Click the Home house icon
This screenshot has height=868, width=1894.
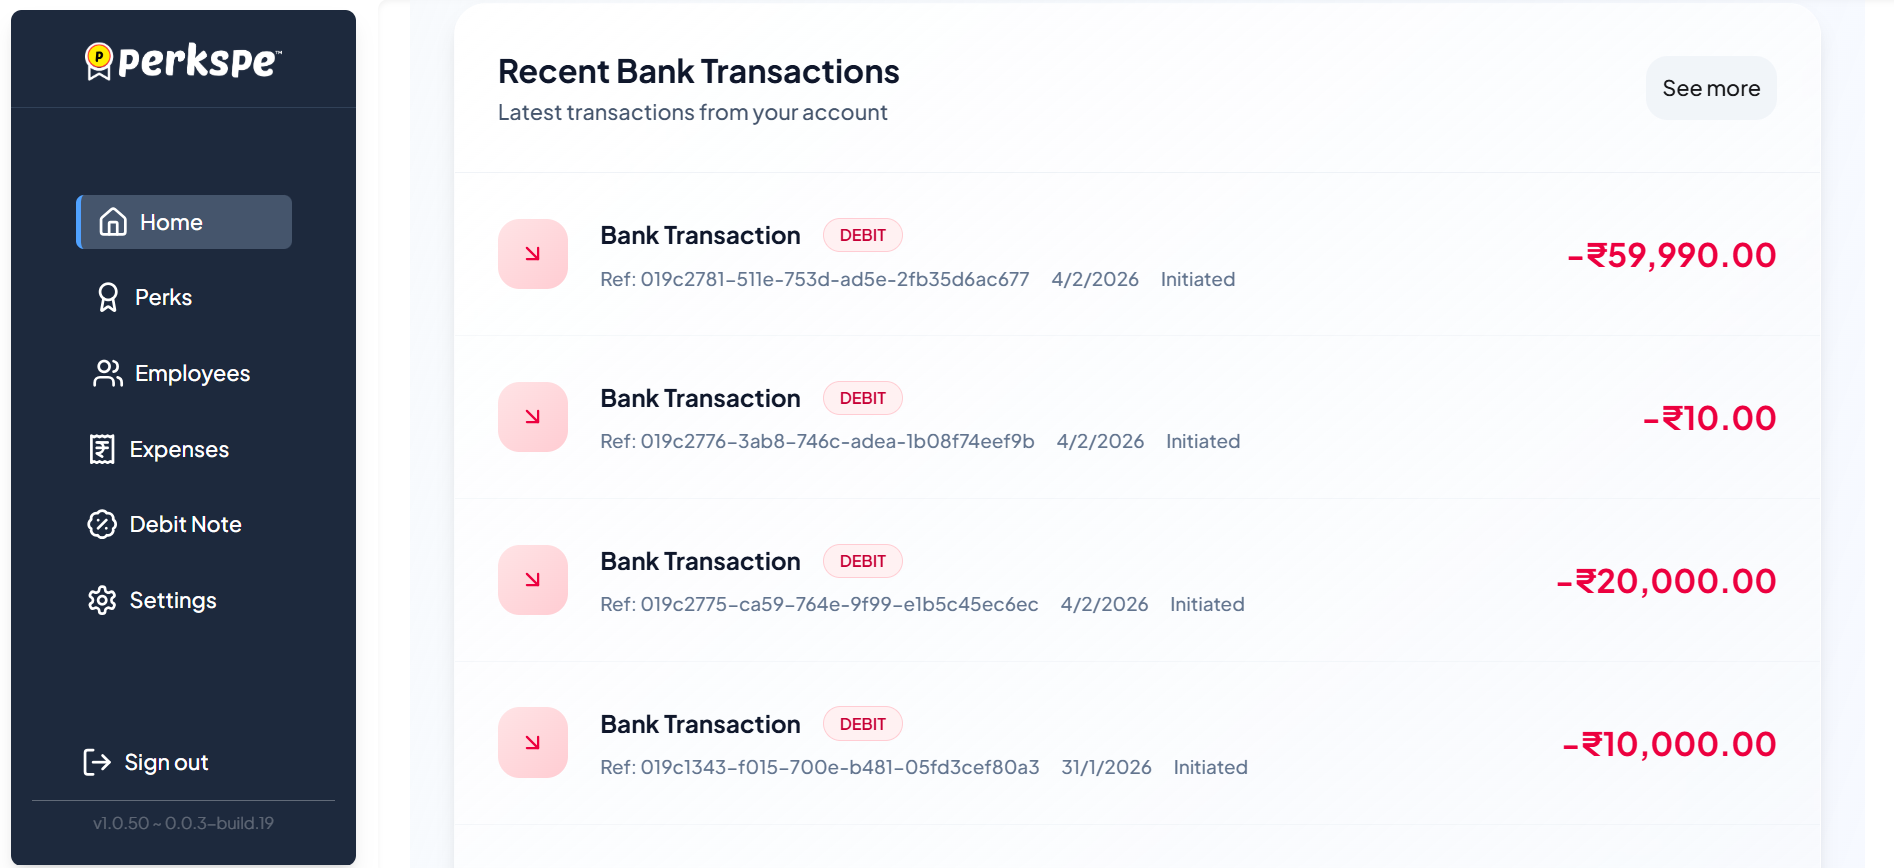pos(113,222)
